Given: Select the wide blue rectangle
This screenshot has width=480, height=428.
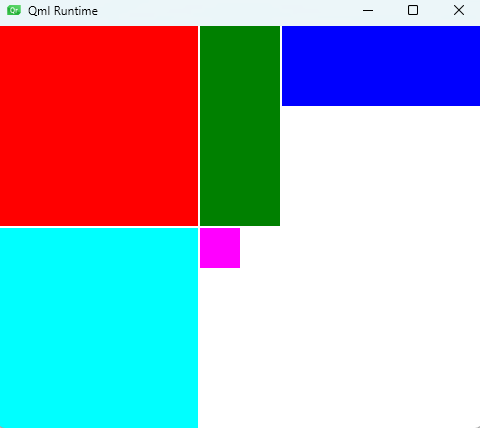Looking at the screenshot, I should pos(381,66).
